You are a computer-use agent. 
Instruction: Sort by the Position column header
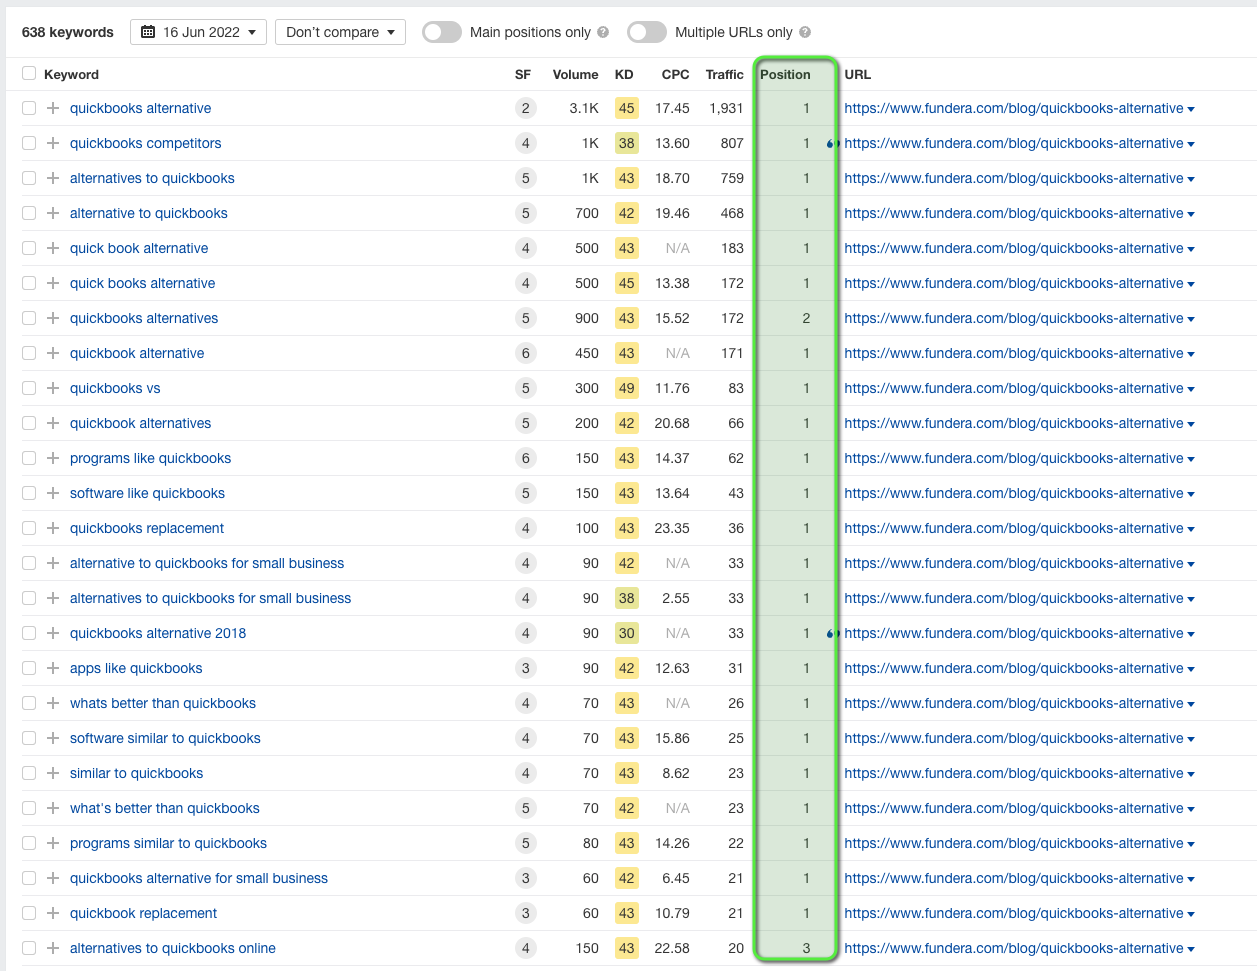click(x=785, y=74)
